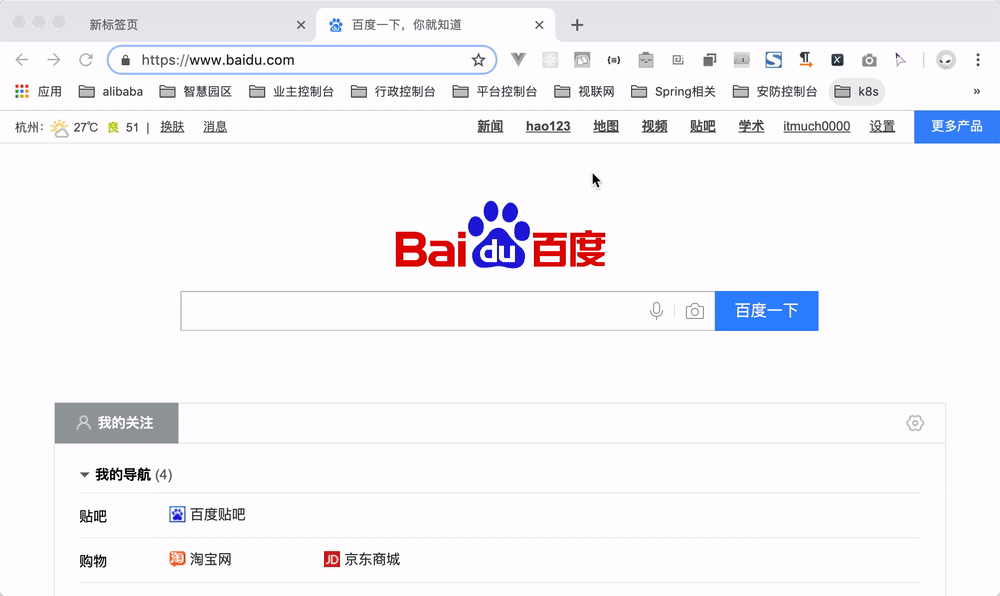Viewport: 1000px width, 596px height.
Task: Click the Baidu logo
Action: coord(500,236)
